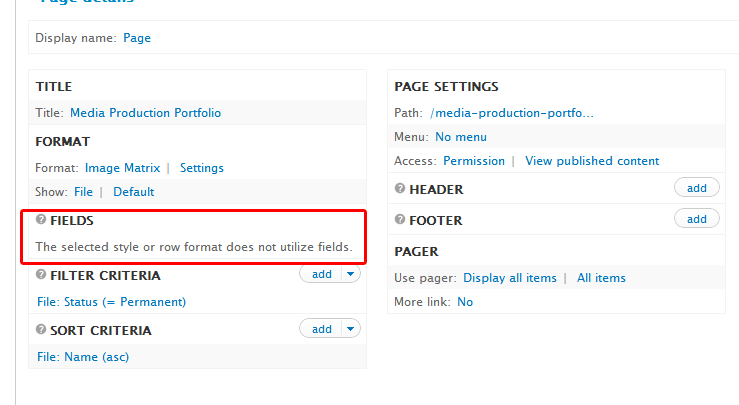Change the Image Matrix format
Image resolution: width=739 pixels, height=405 pixels.
coord(122,168)
